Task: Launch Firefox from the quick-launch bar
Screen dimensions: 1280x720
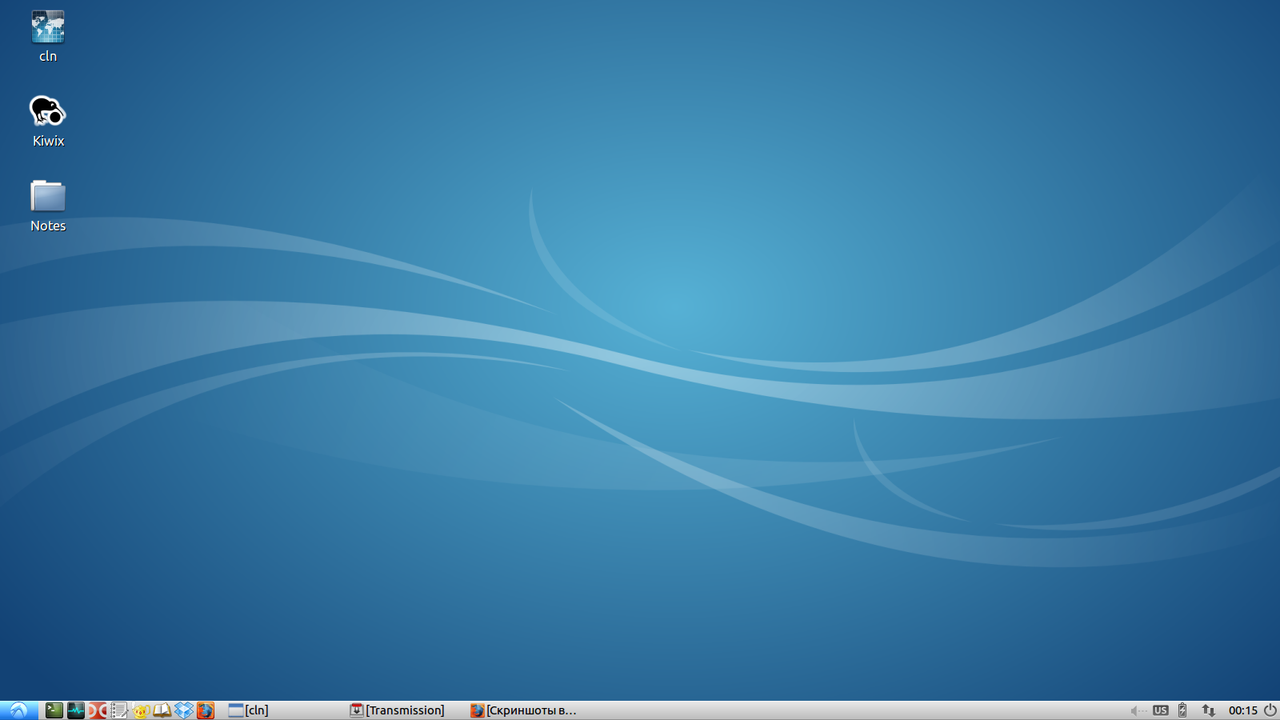Action: coord(205,710)
